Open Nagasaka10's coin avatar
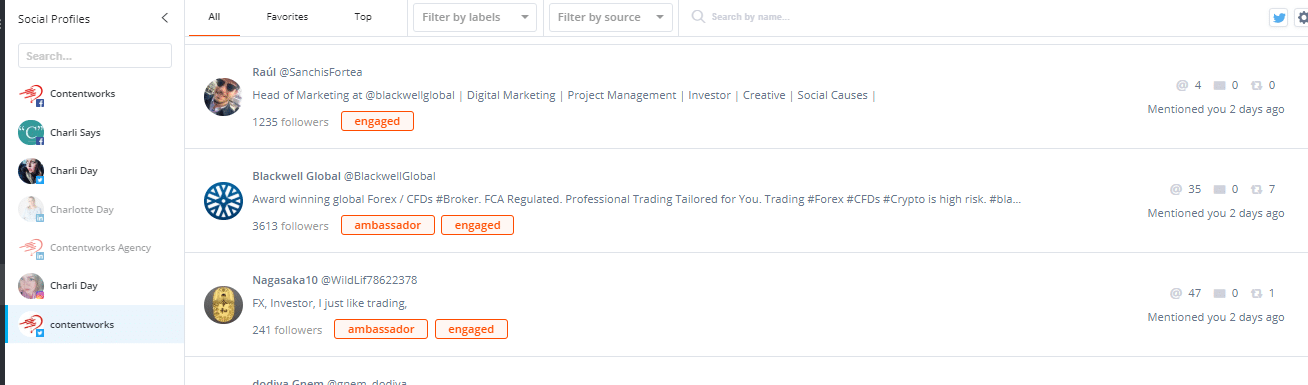The height and width of the screenshot is (385, 1308). [x=223, y=304]
